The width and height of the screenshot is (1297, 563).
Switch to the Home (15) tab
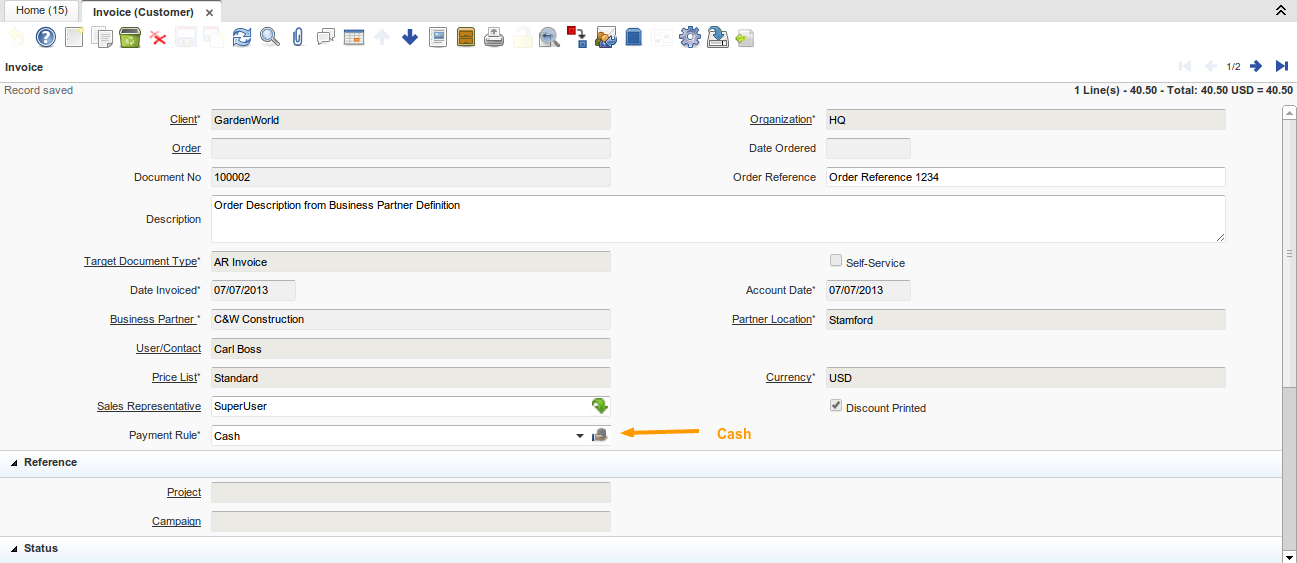coord(41,10)
